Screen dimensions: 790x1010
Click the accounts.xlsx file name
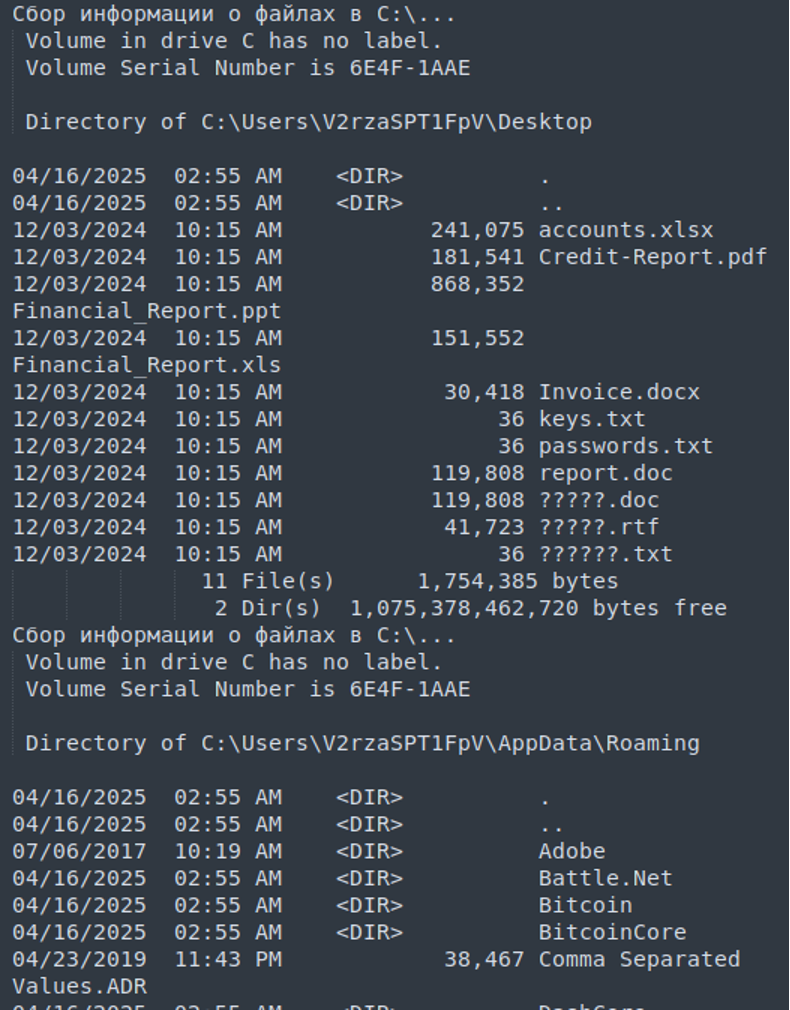626,230
